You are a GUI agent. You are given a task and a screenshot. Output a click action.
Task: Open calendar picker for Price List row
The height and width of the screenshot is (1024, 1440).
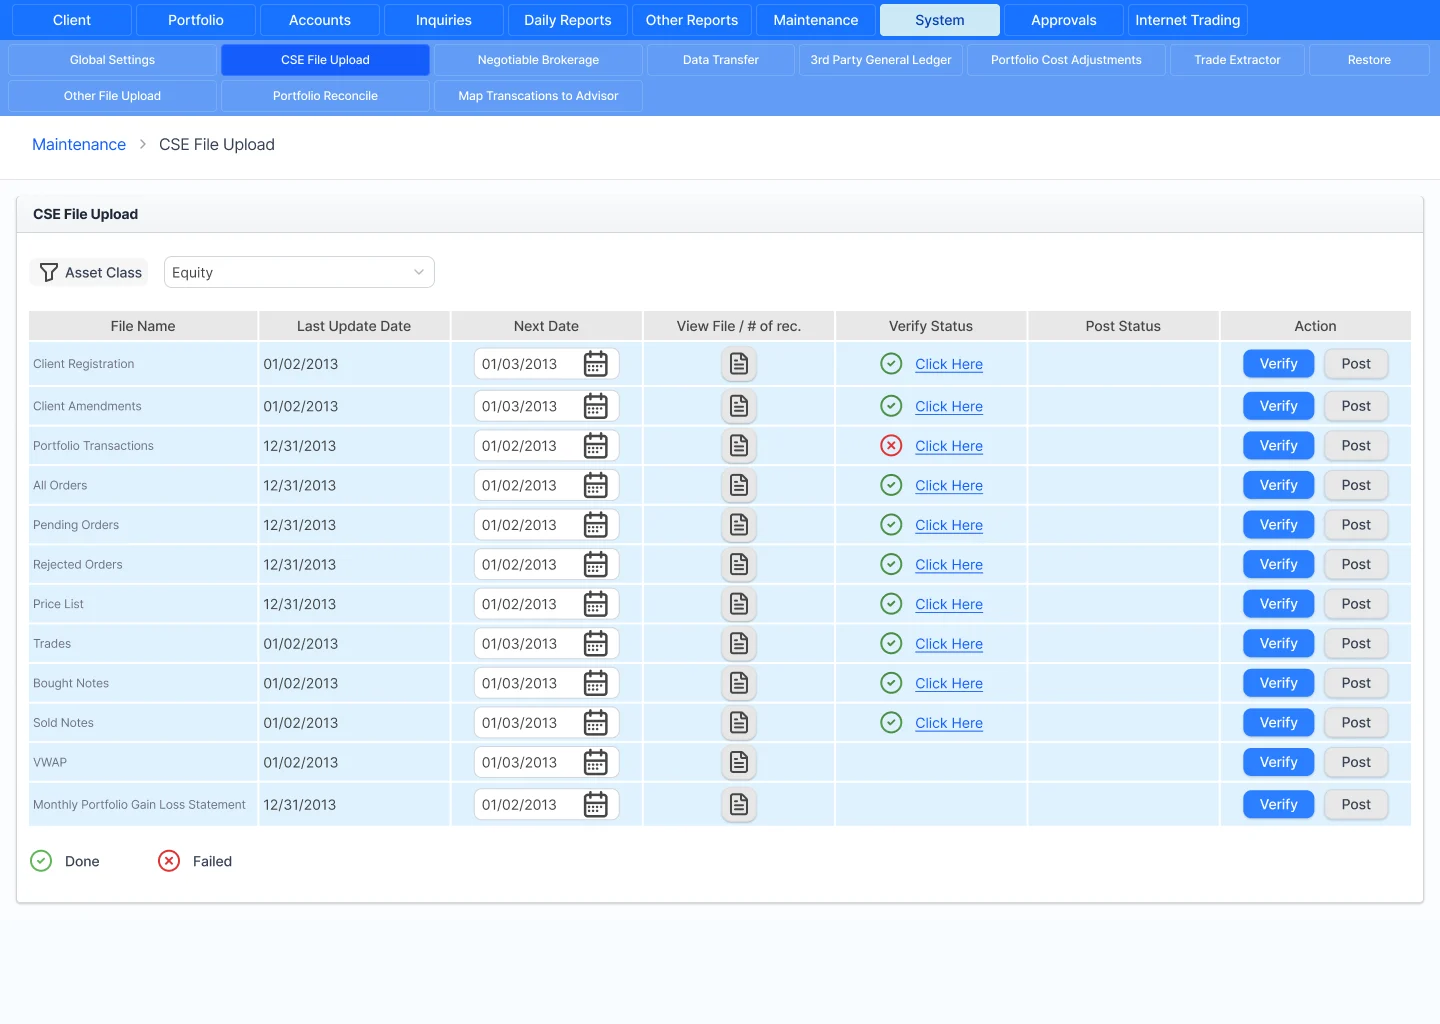tap(595, 604)
